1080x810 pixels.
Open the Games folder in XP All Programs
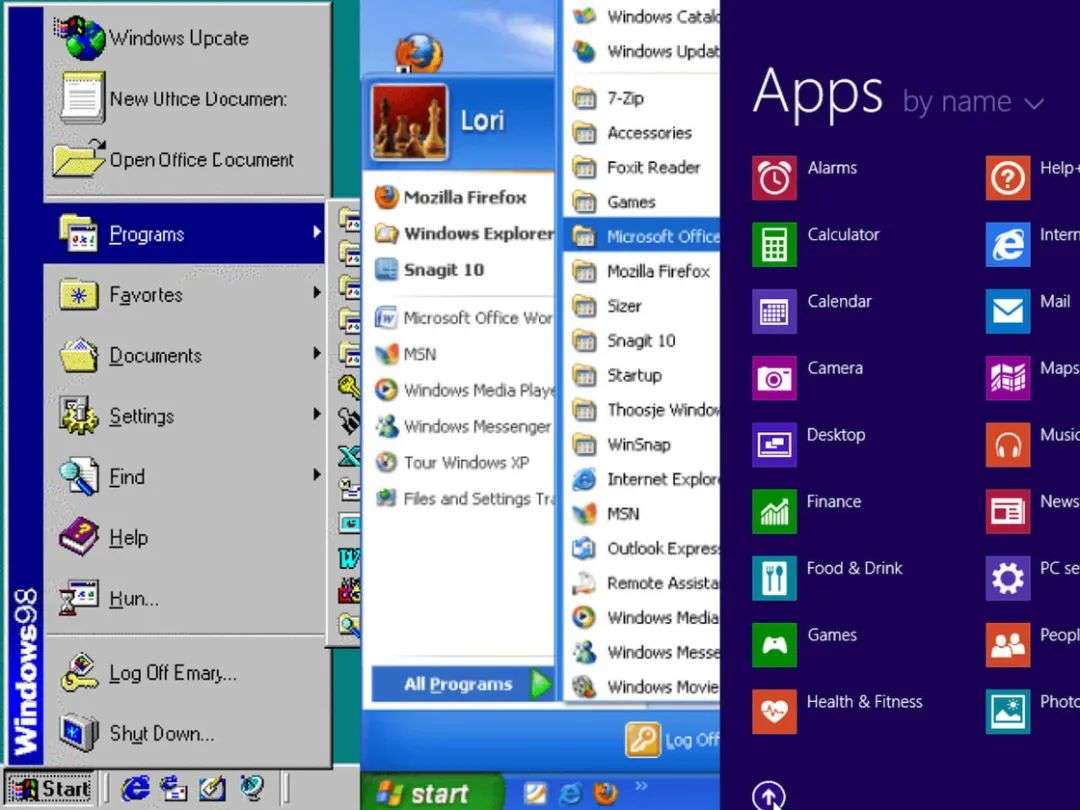(642, 202)
